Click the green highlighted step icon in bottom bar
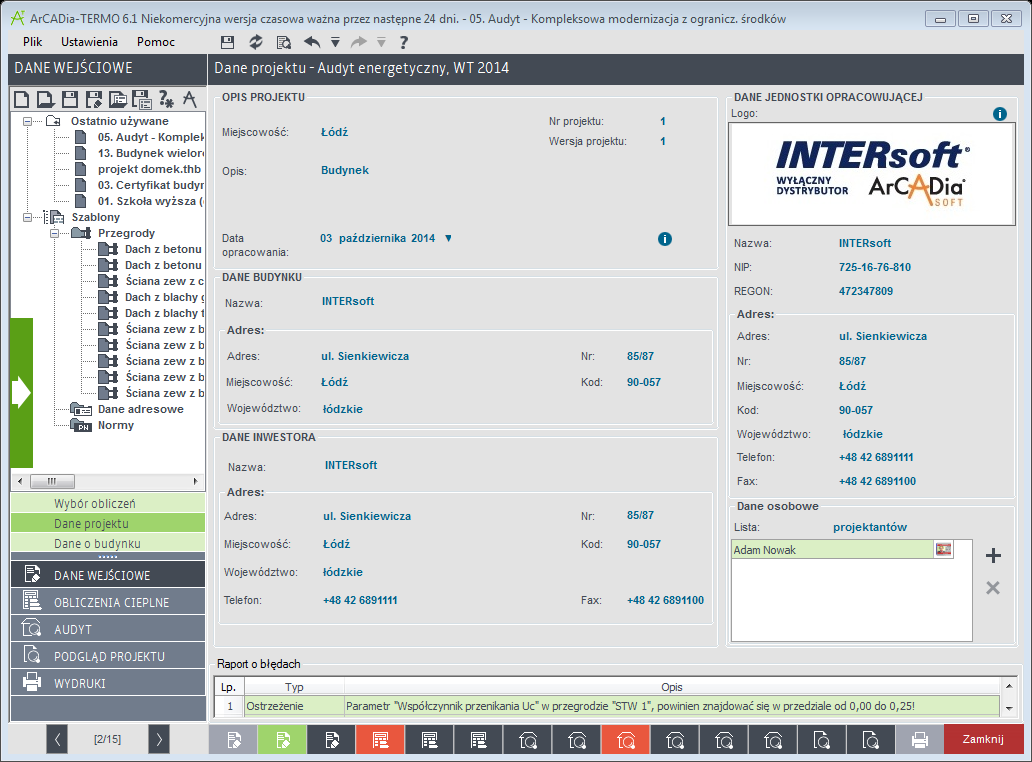This screenshot has height=762, width=1032. 282,740
